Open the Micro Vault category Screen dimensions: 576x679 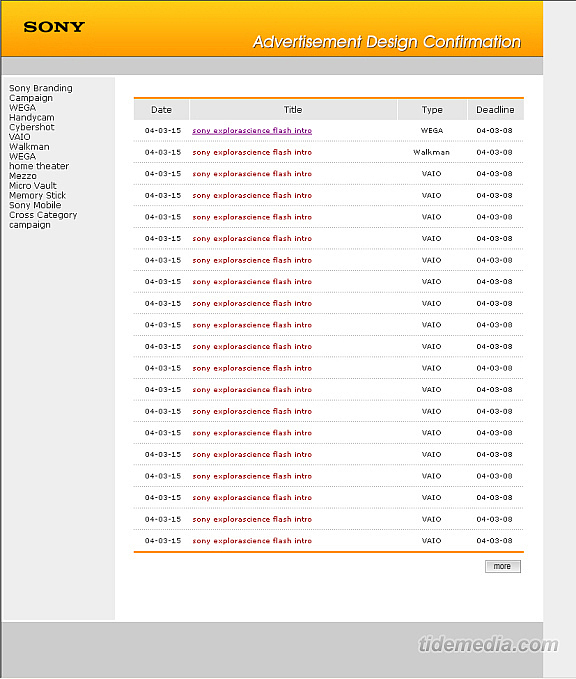[x=33, y=185]
